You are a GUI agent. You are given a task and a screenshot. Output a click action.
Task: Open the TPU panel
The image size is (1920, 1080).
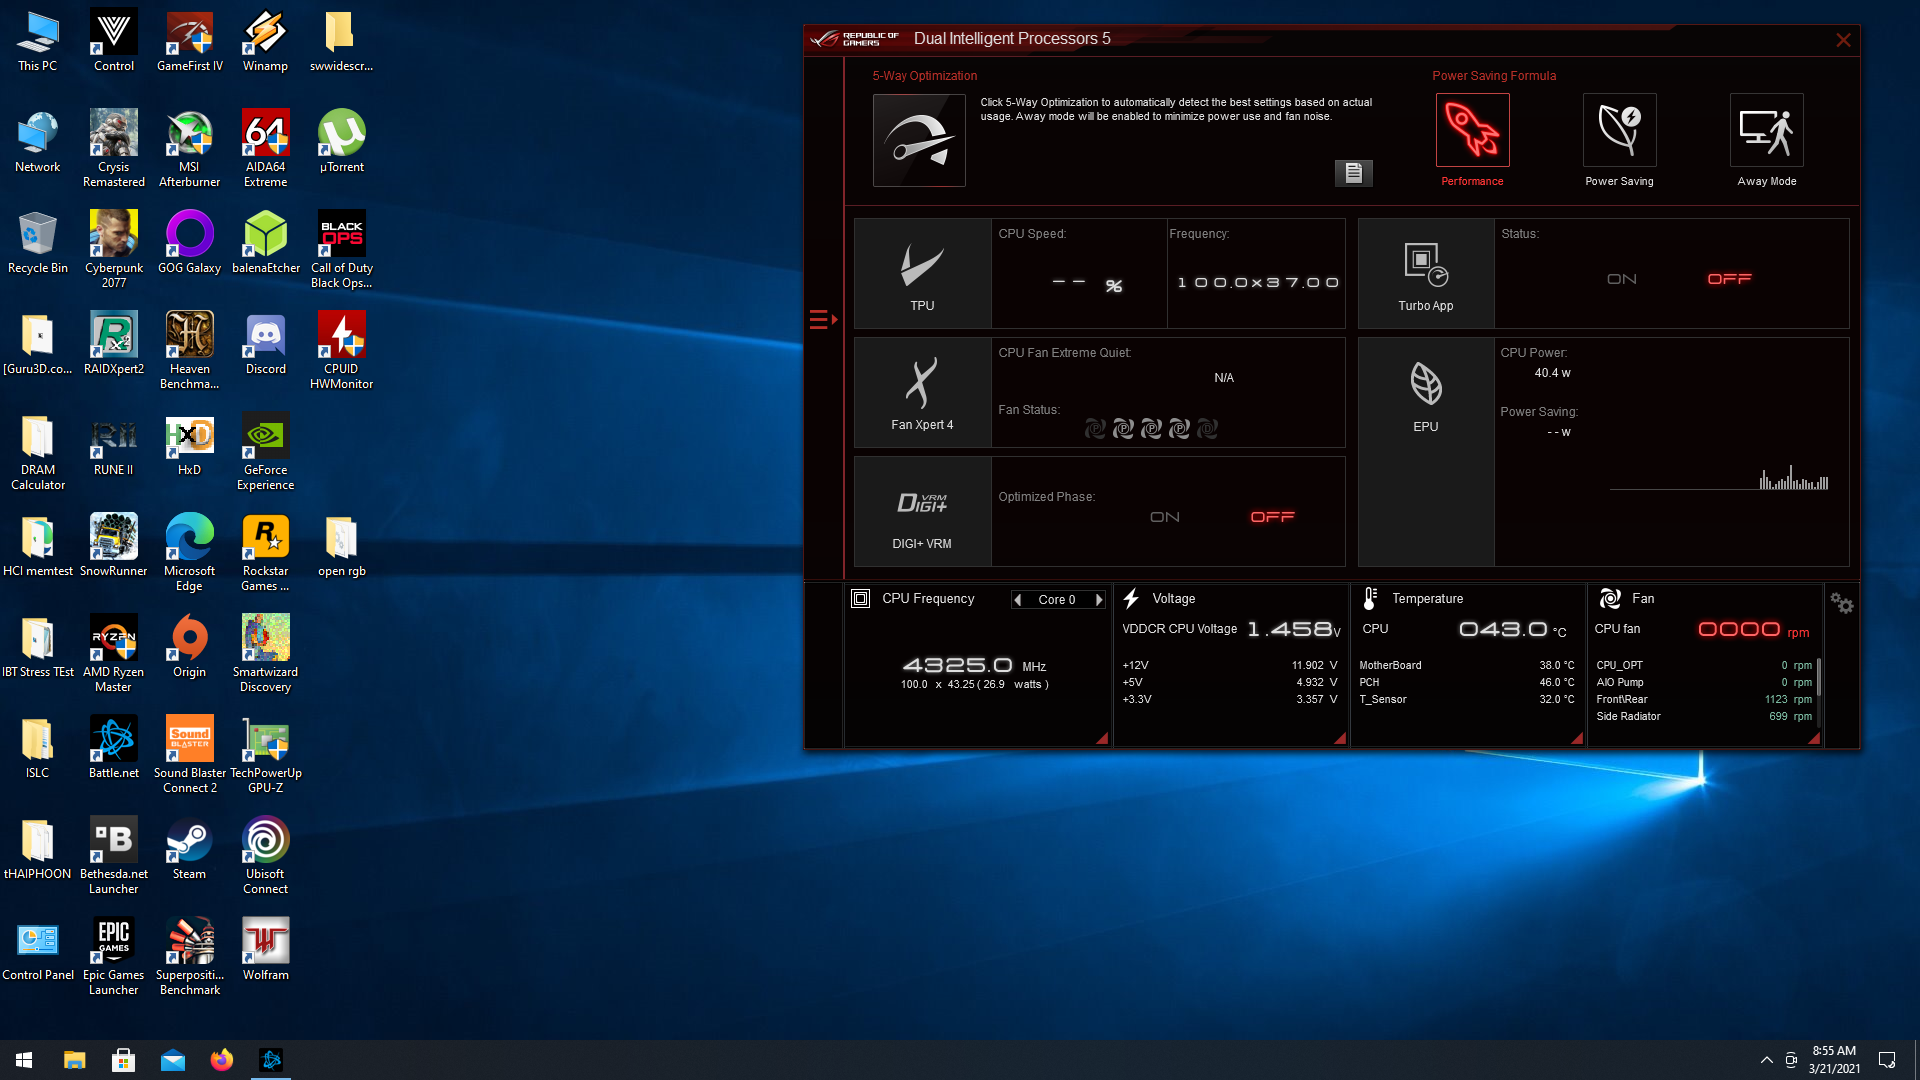922,273
